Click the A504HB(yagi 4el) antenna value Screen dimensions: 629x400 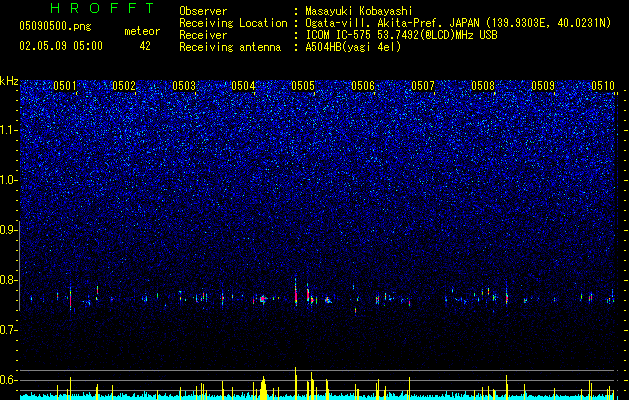pos(353,47)
